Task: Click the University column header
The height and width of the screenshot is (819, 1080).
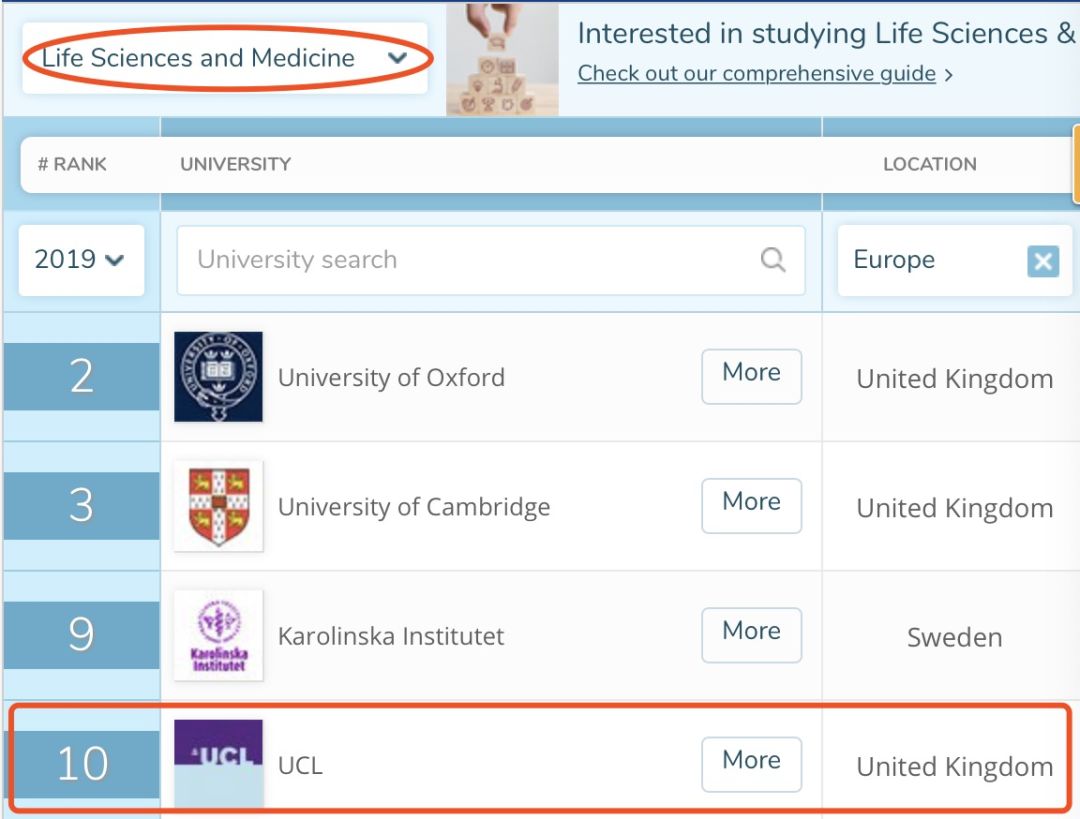Action: click(x=236, y=164)
